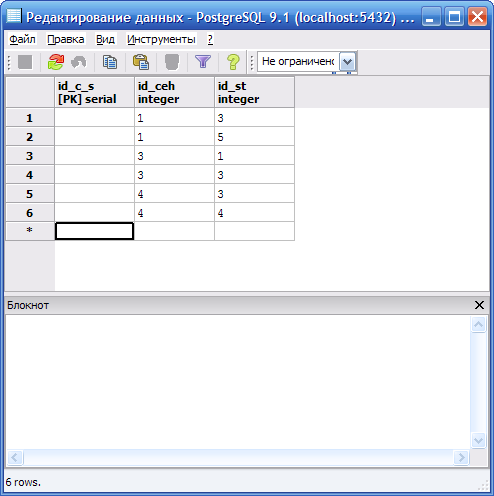This screenshot has width=494, height=496.
Task: Click the Undo toolbar icon
Action: tap(79, 62)
